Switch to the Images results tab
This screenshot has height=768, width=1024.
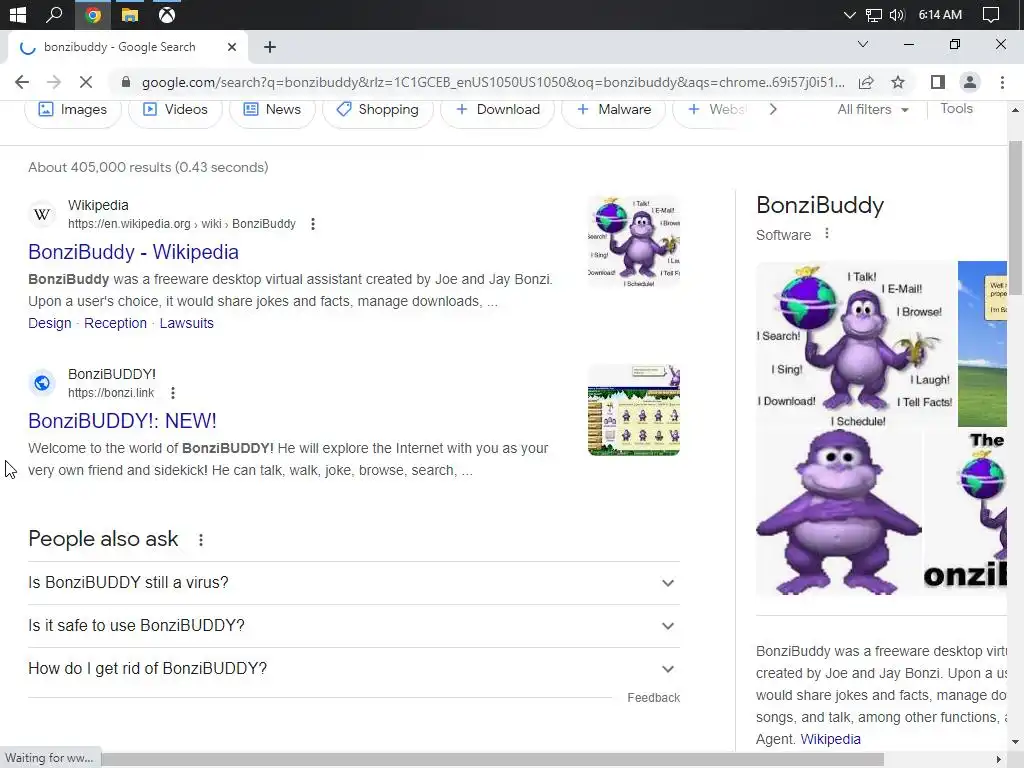(72, 110)
